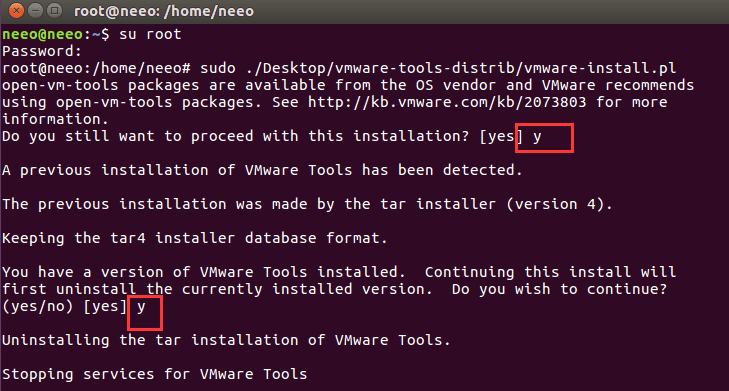Click the 'Keeping the tar4 installer' line
Image resolution: width=729 pixels, height=391 pixels.
click(194, 238)
